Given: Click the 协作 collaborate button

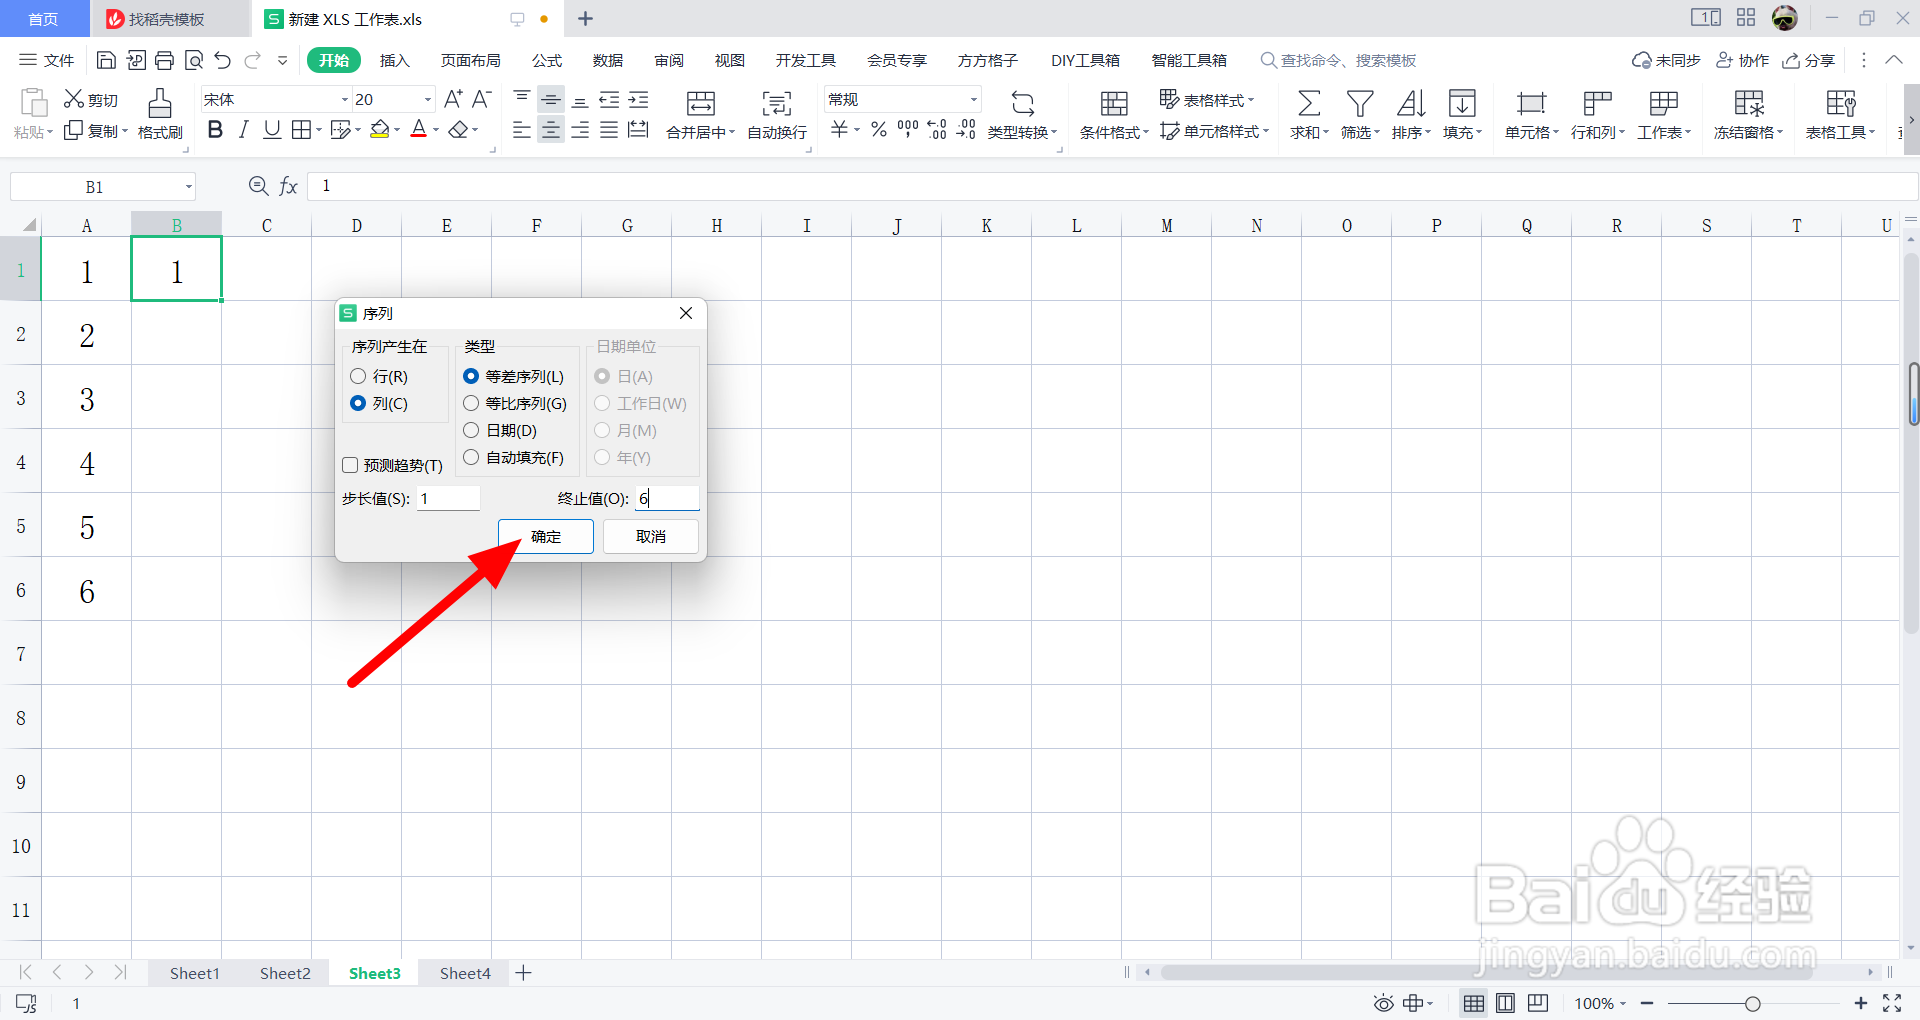Looking at the screenshot, I should click(1743, 61).
